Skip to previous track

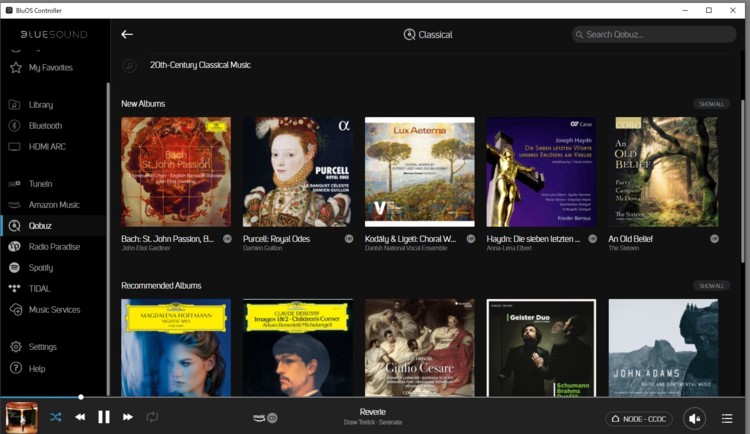pos(80,417)
